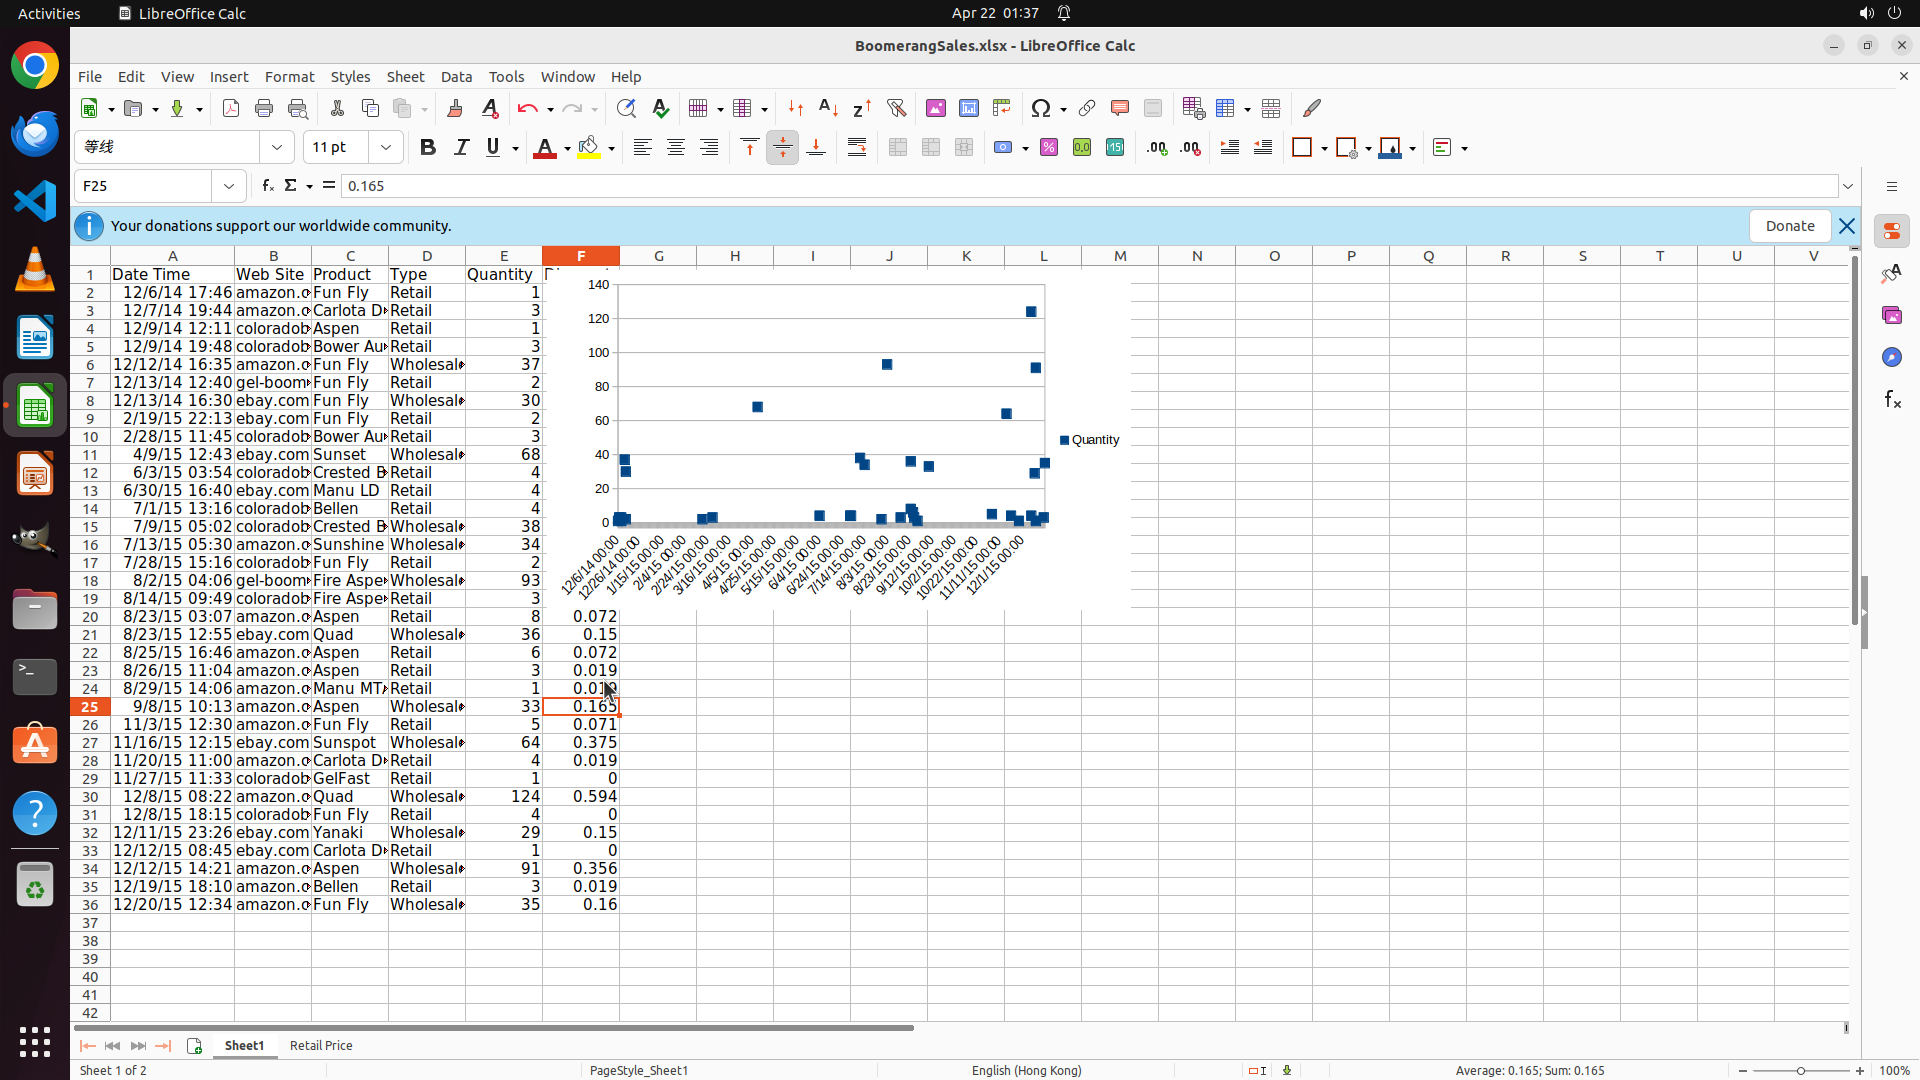The width and height of the screenshot is (1920, 1080).
Task: Click the Clone Formatting paintbrush icon
Action: 455,108
